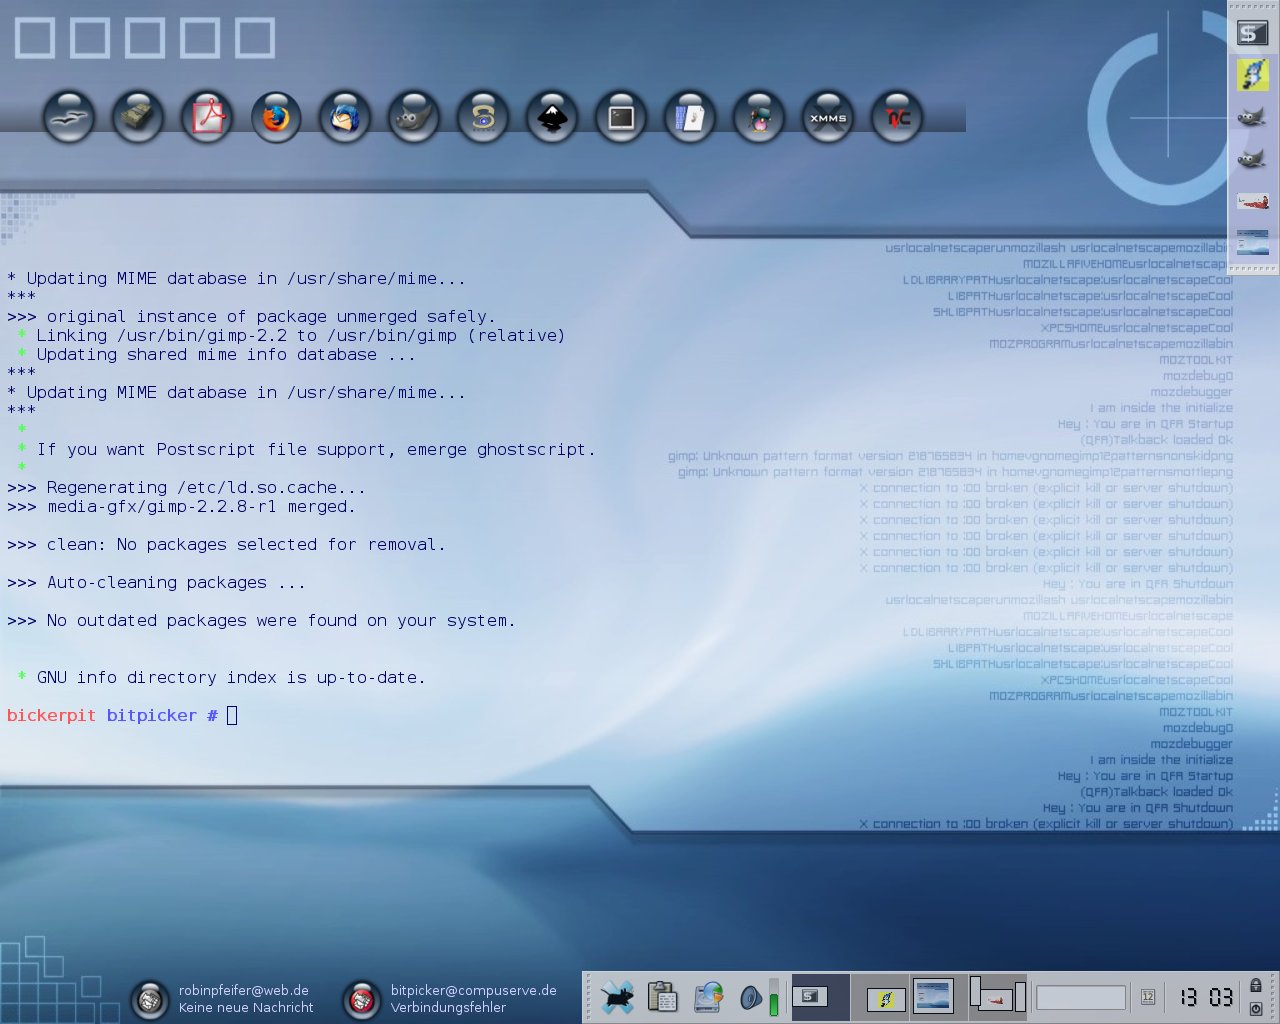Launch Firefox from the dock
Image resolution: width=1280 pixels, height=1024 pixels.
276,118
